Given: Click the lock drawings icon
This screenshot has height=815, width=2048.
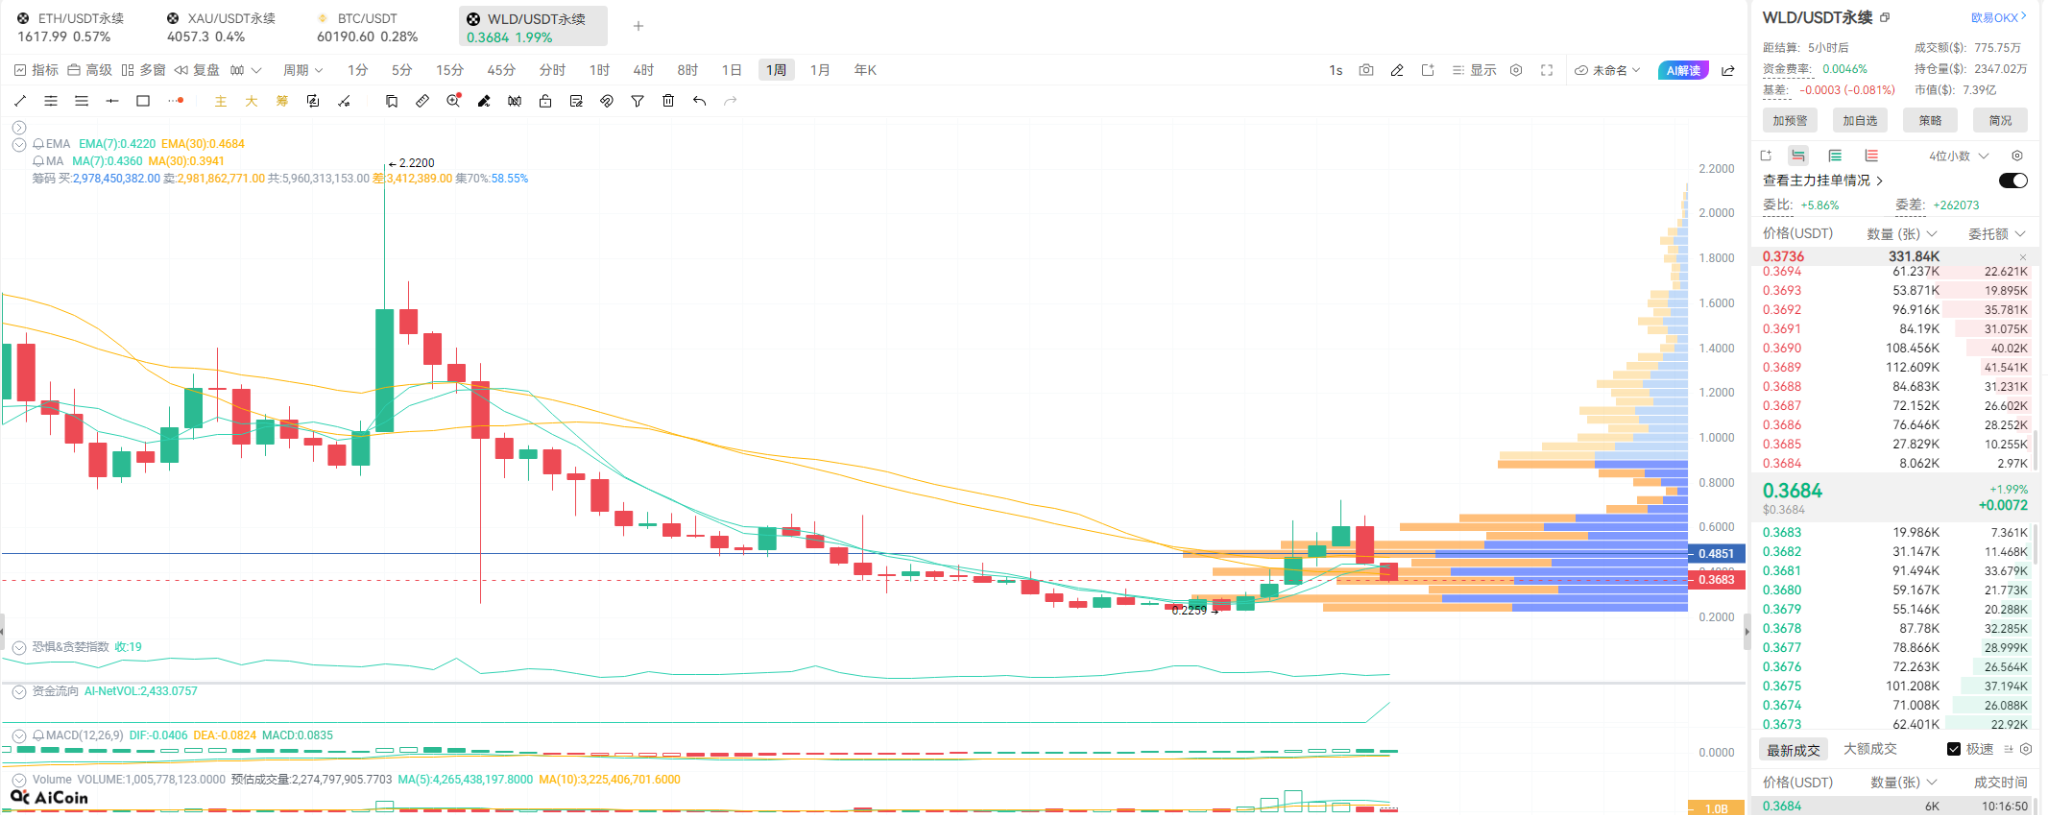Looking at the screenshot, I should pyautogui.click(x=545, y=101).
